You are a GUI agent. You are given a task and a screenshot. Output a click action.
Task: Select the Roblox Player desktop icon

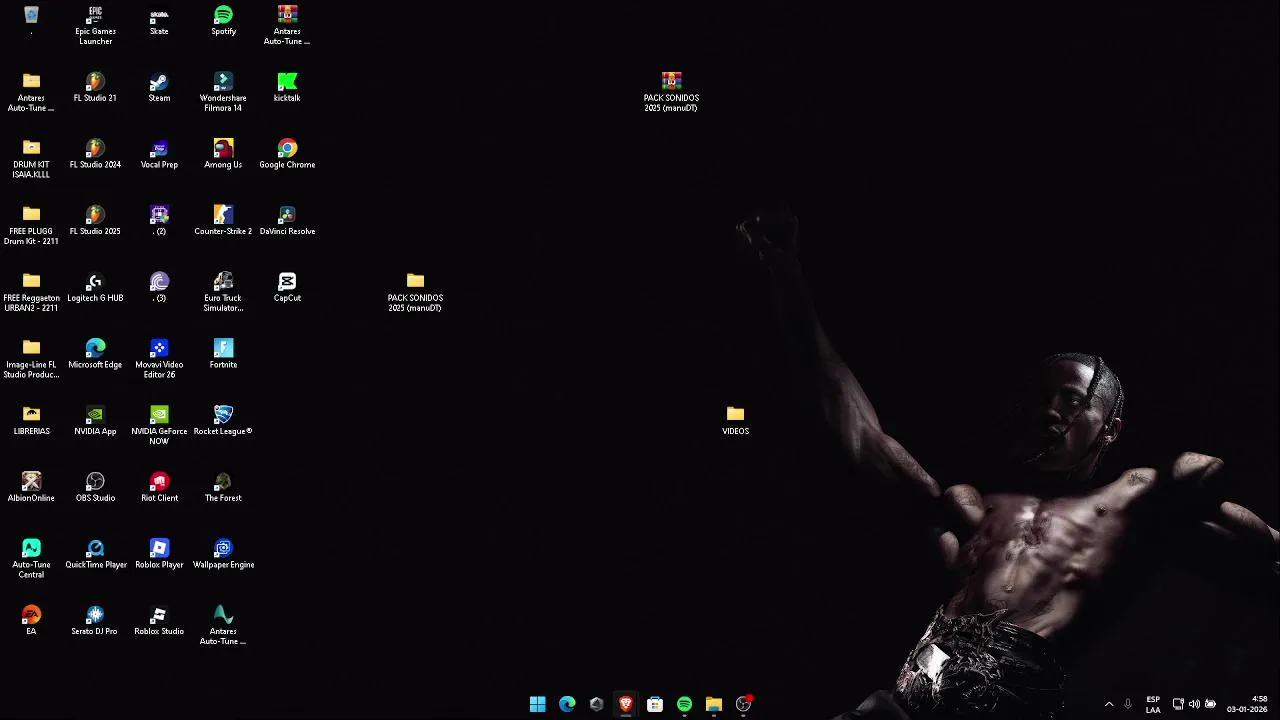coord(159,555)
